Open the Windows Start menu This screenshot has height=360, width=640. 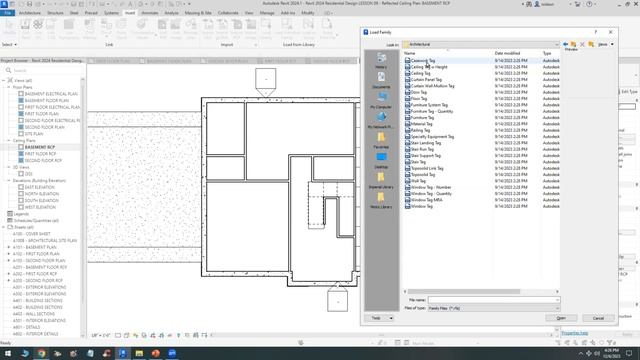(8, 353)
